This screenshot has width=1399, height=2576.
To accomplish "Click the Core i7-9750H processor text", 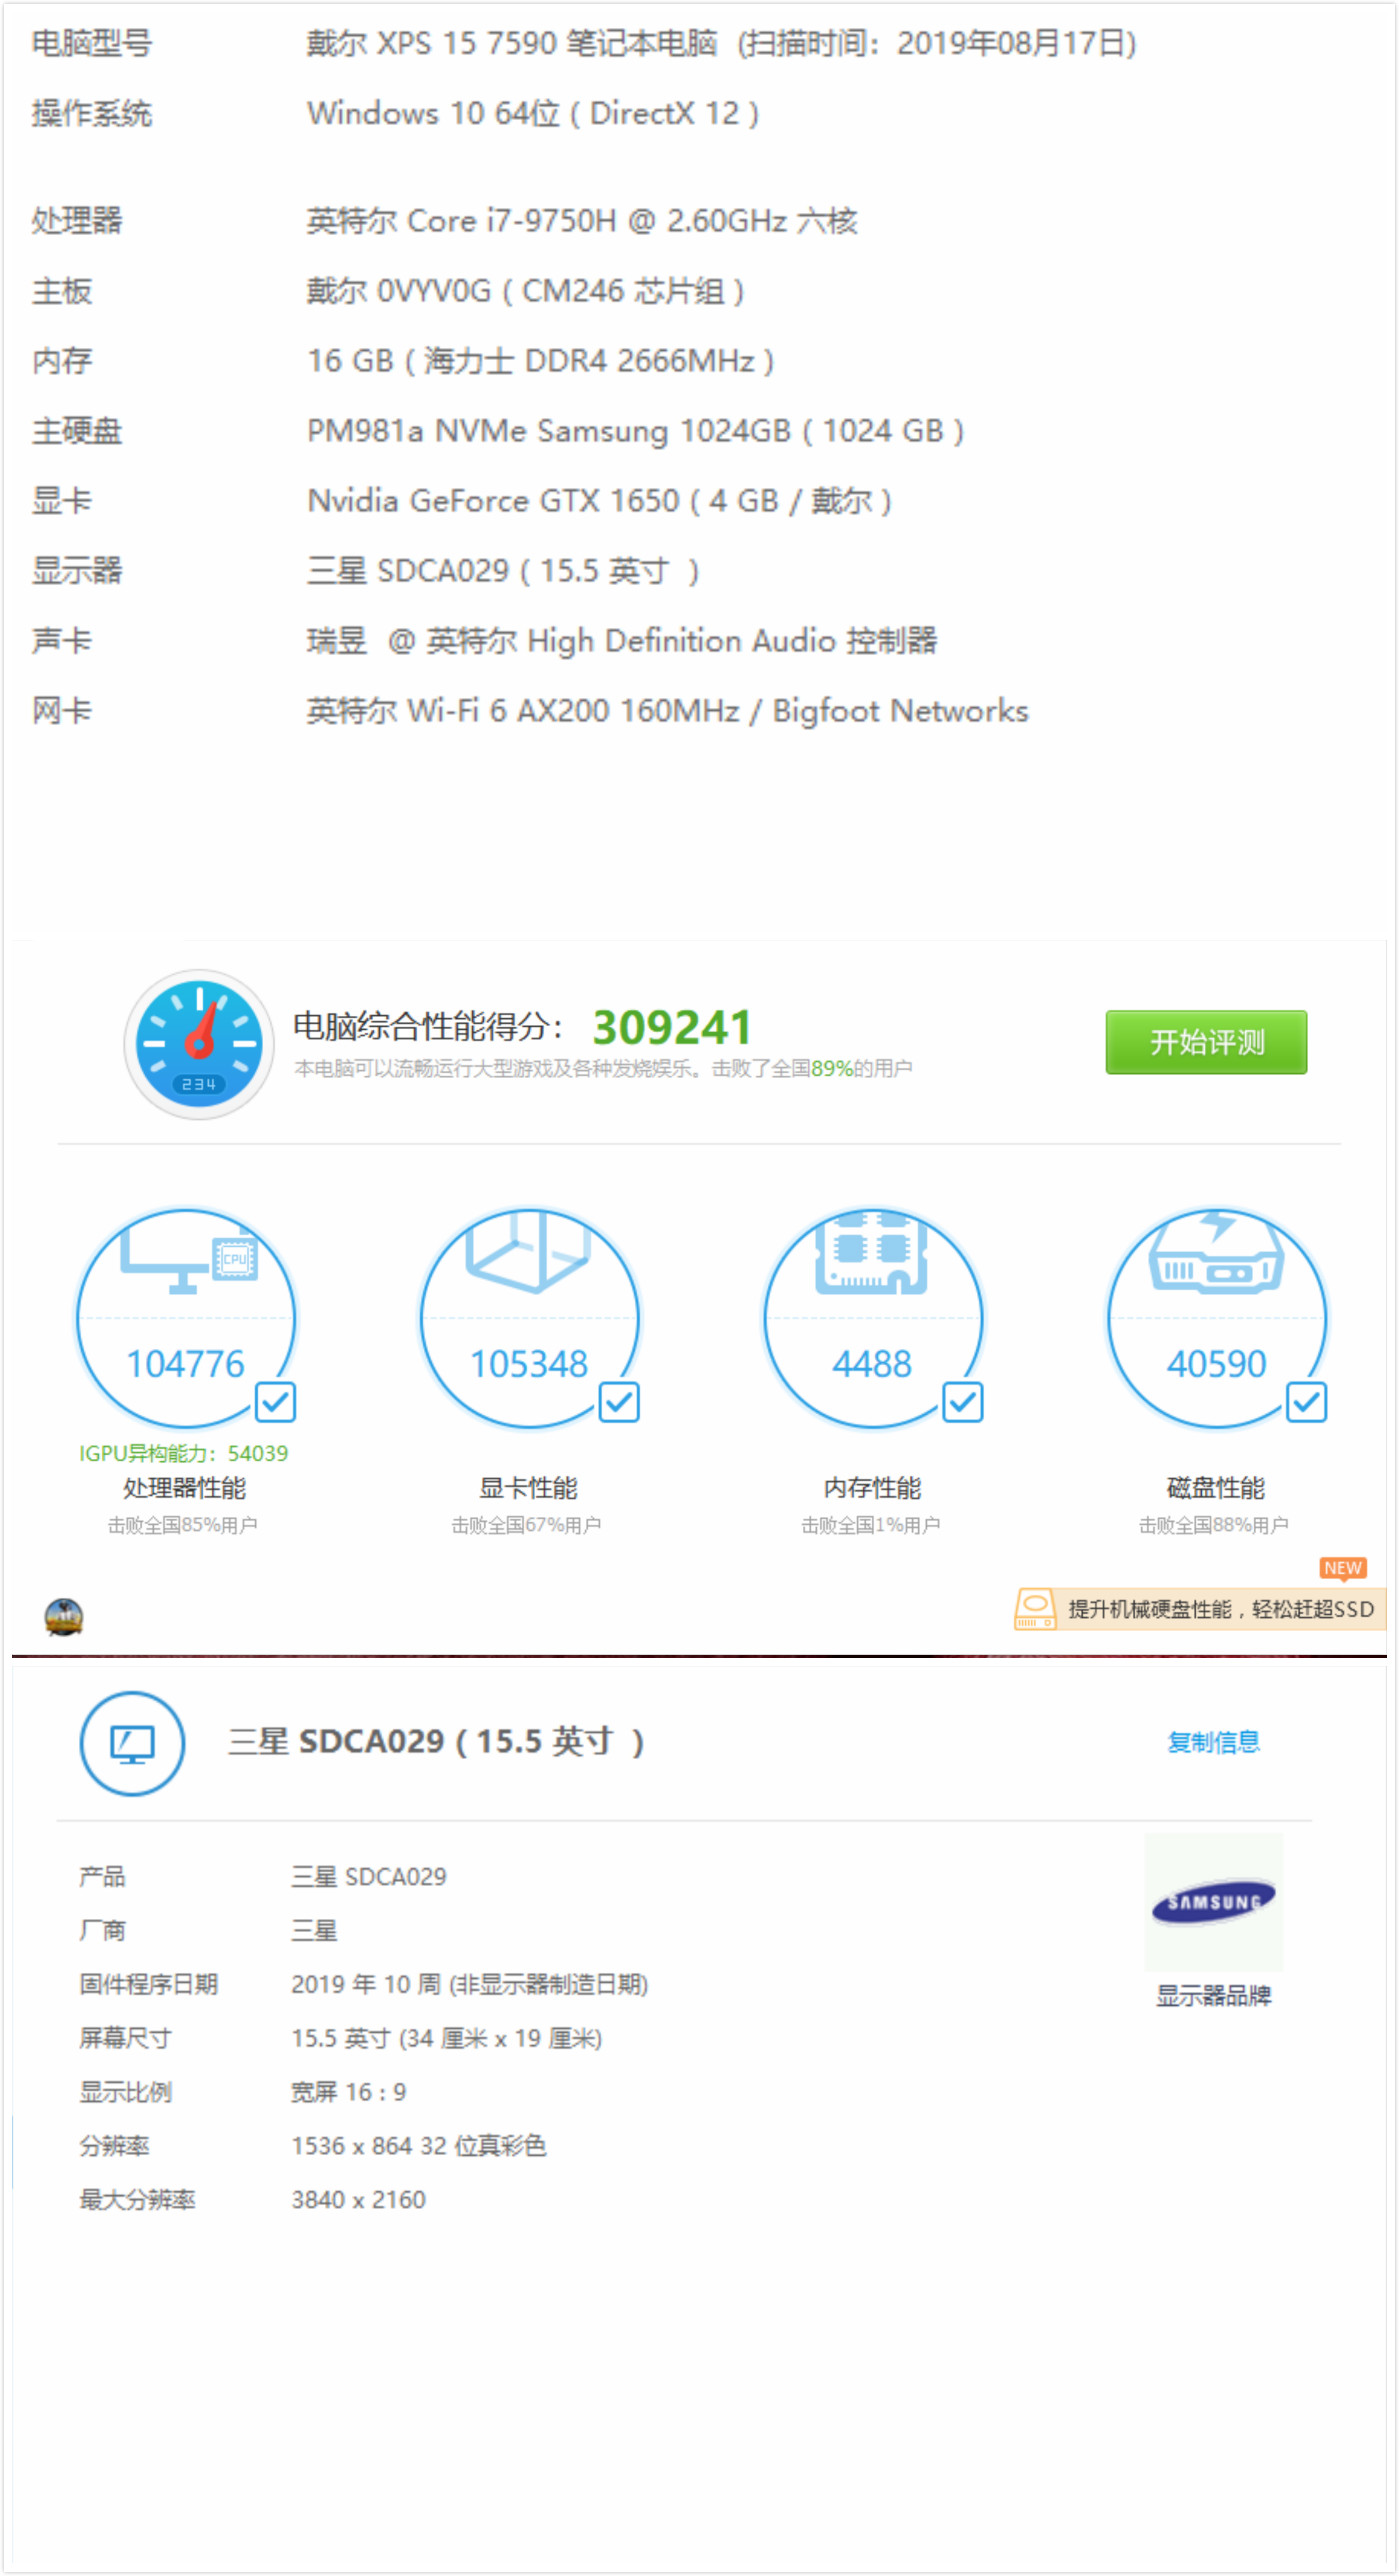I will [x=582, y=220].
